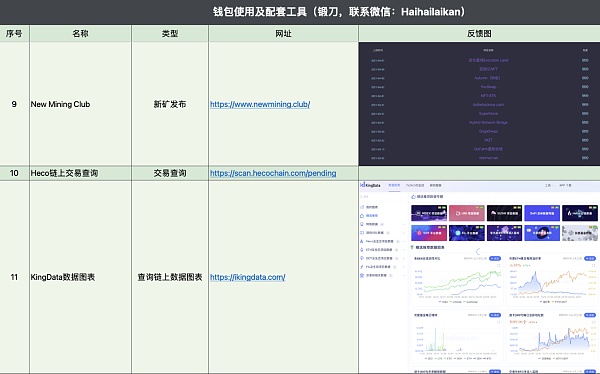This screenshot has height=374, width=600.
Task: Select the 反馈图 column header
Action: pyautogui.click(x=479, y=34)
